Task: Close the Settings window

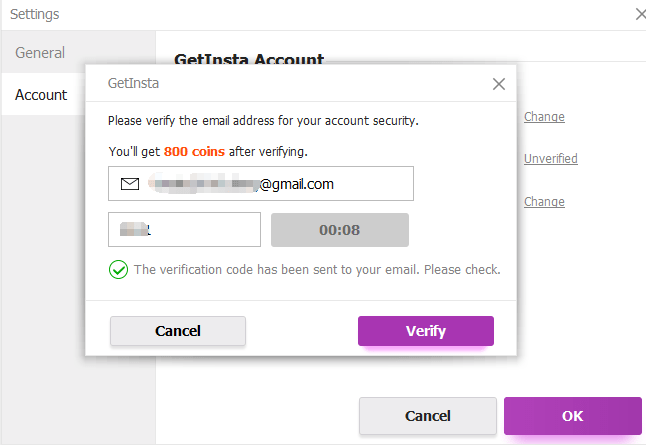Action: pos(641,14)
